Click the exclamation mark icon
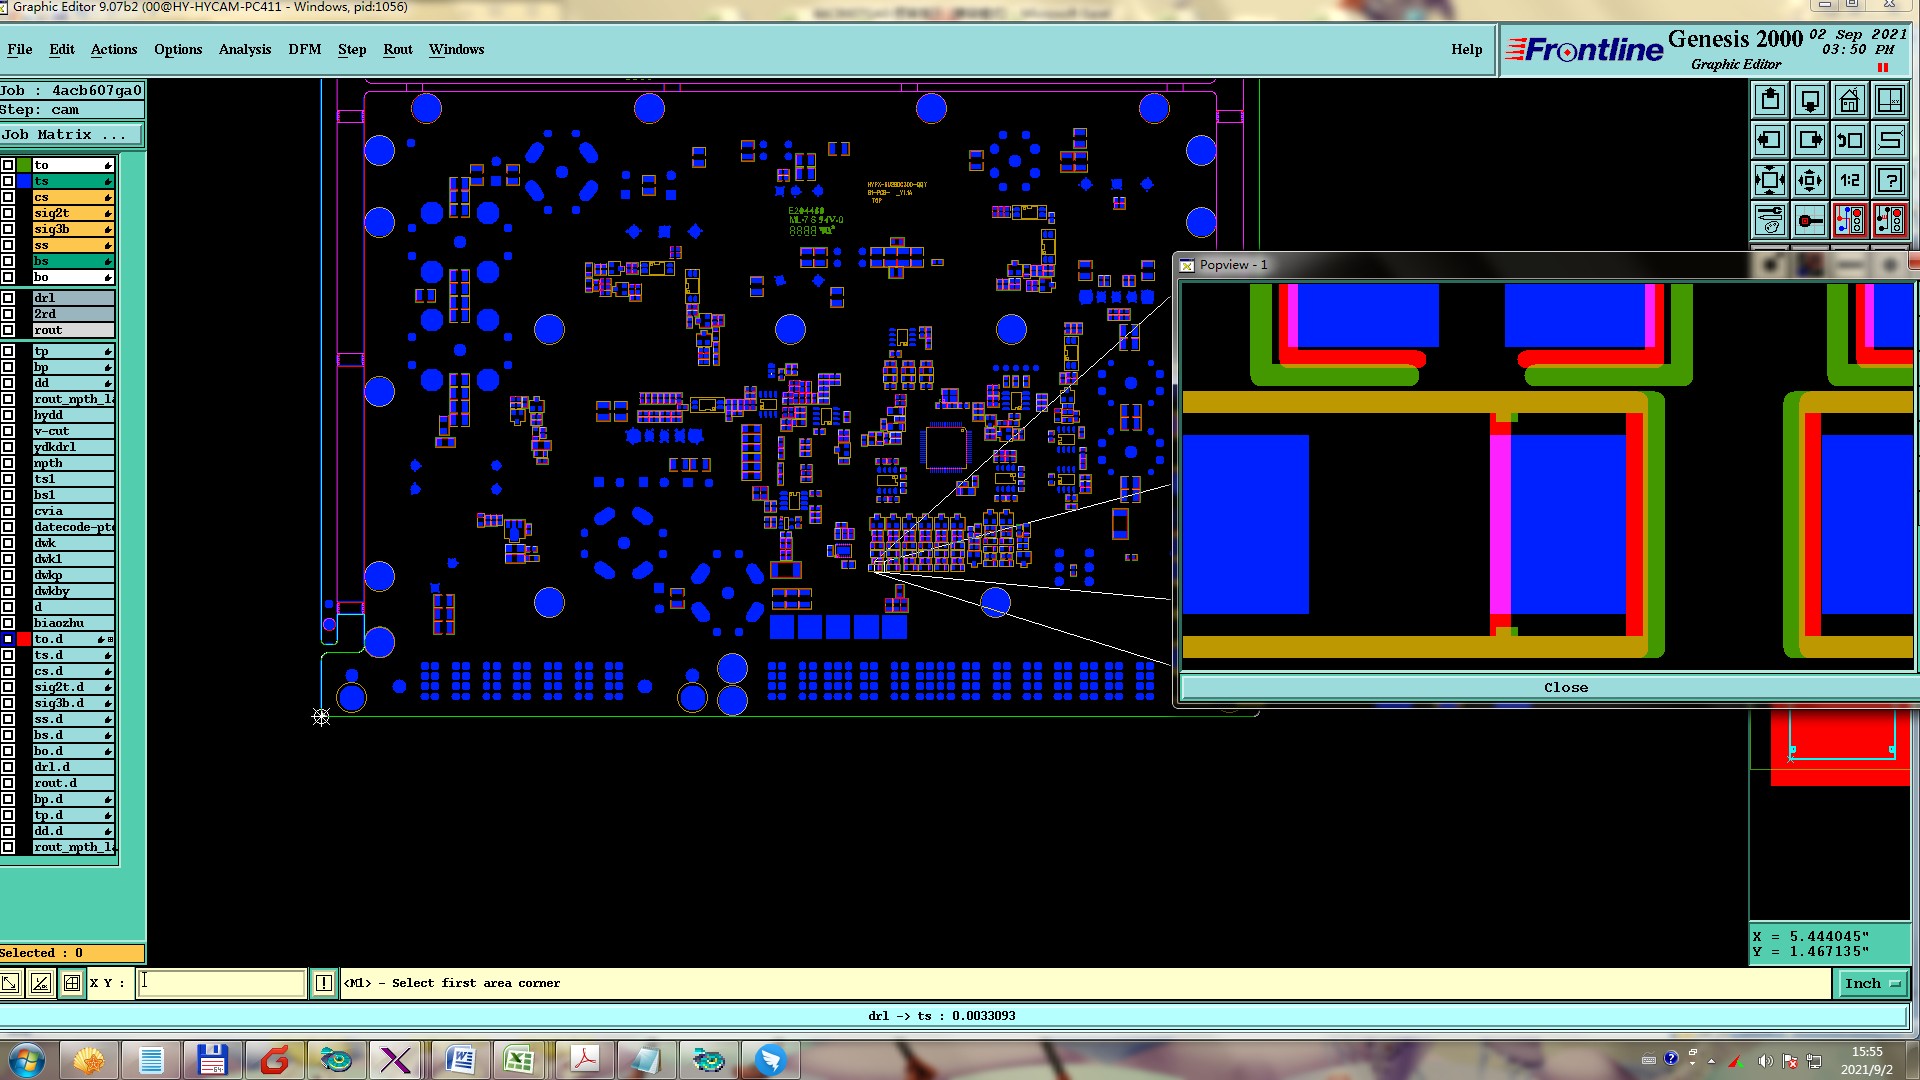 324,983
